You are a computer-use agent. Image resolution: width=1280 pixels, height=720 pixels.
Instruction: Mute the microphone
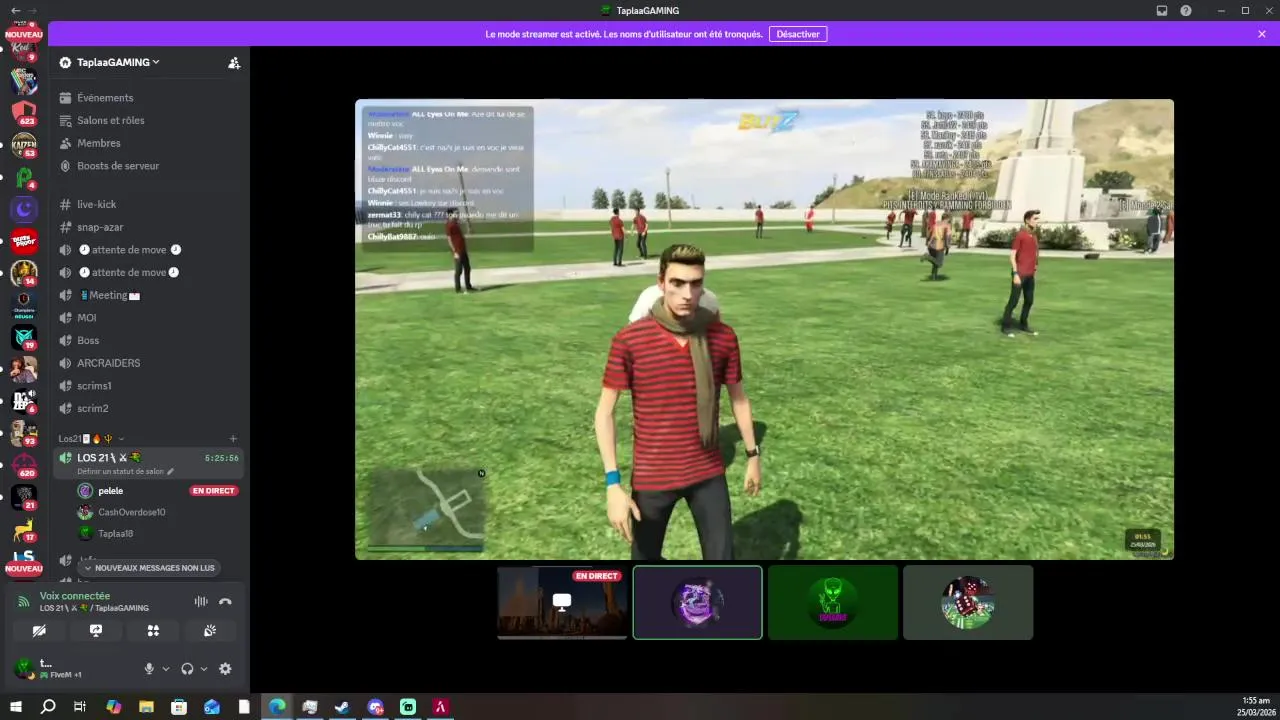point(149,669)
